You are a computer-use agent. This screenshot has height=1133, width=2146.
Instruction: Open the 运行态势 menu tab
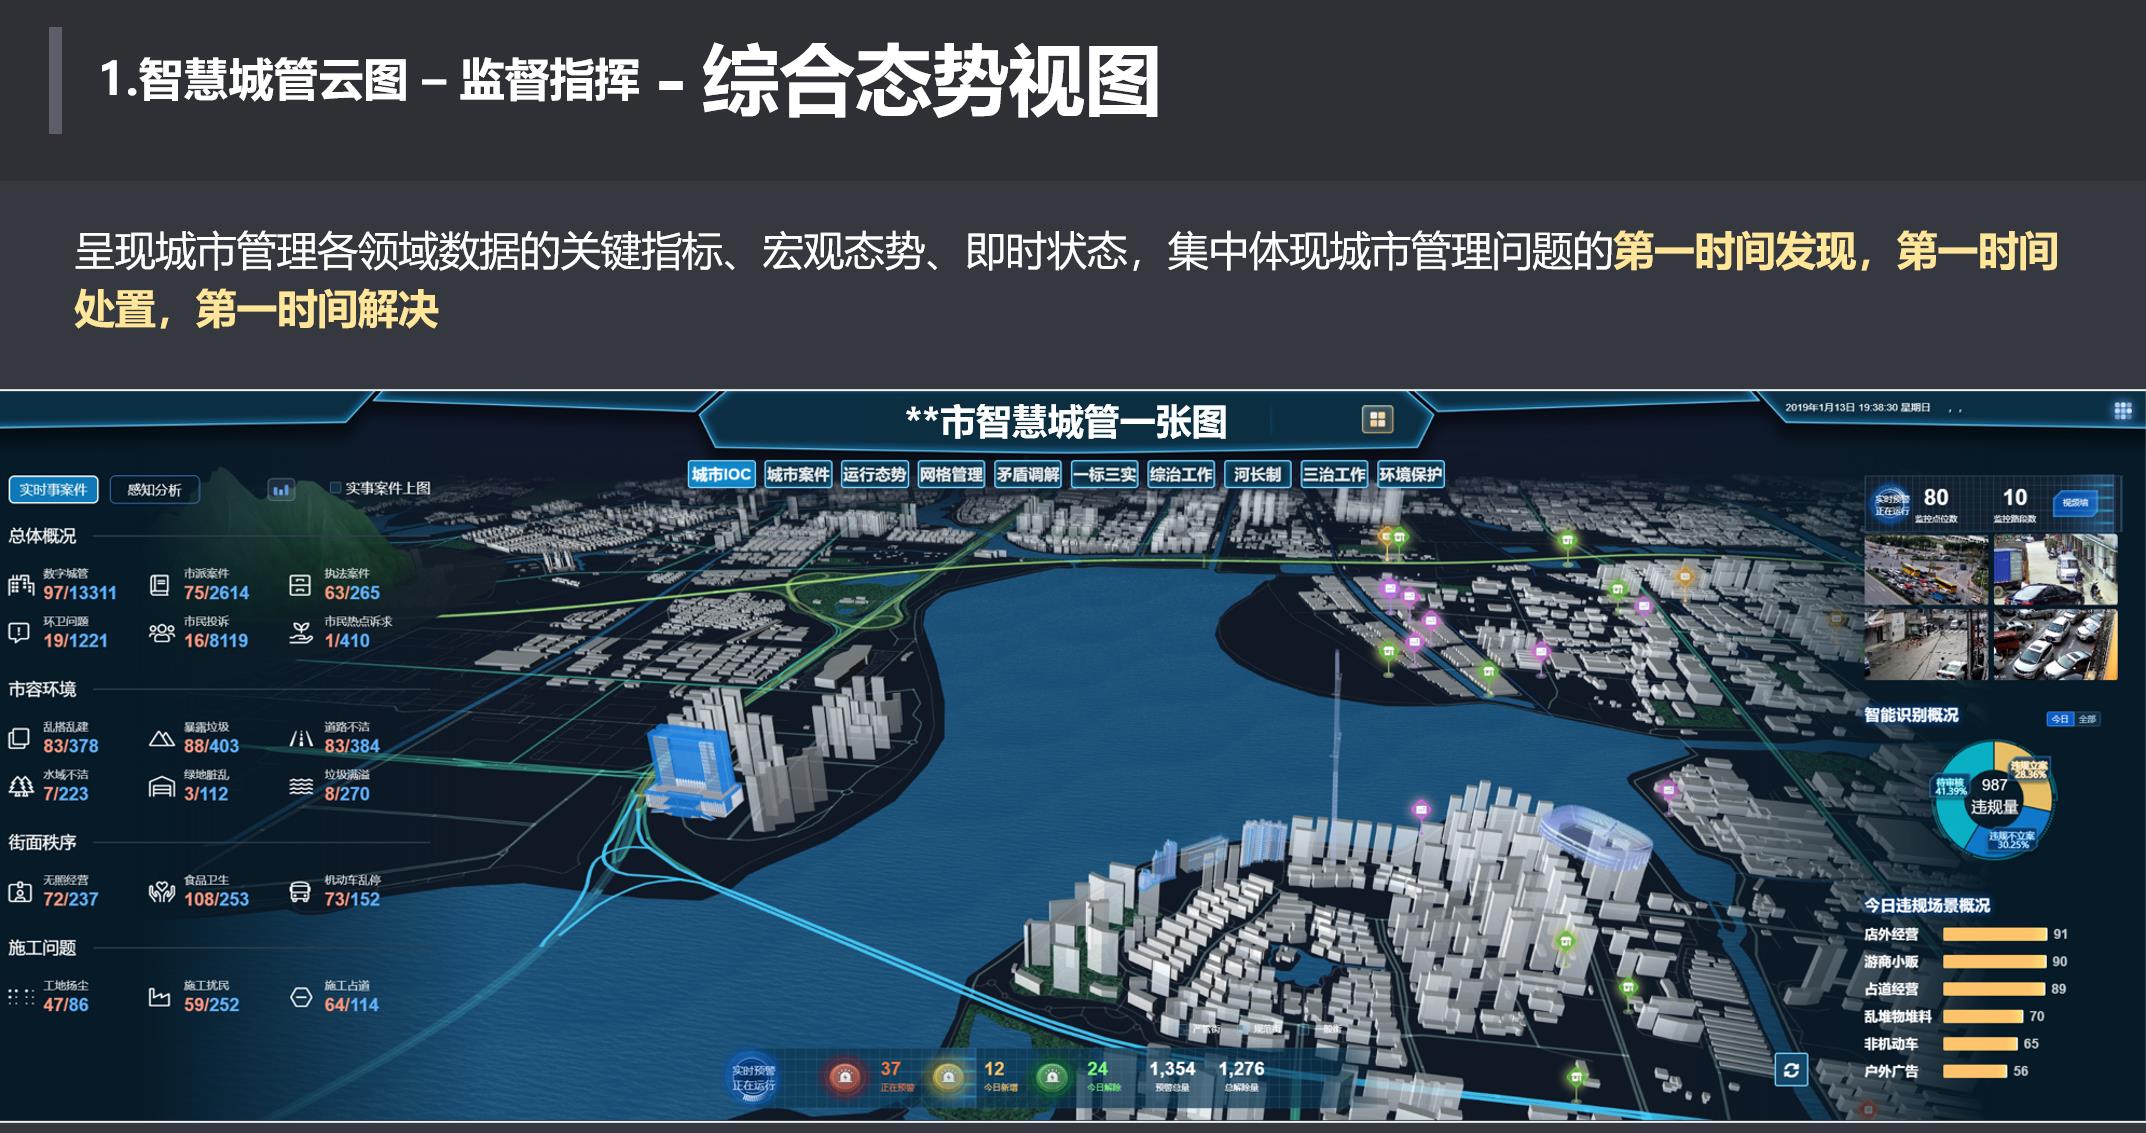click(x=874, y=474)
